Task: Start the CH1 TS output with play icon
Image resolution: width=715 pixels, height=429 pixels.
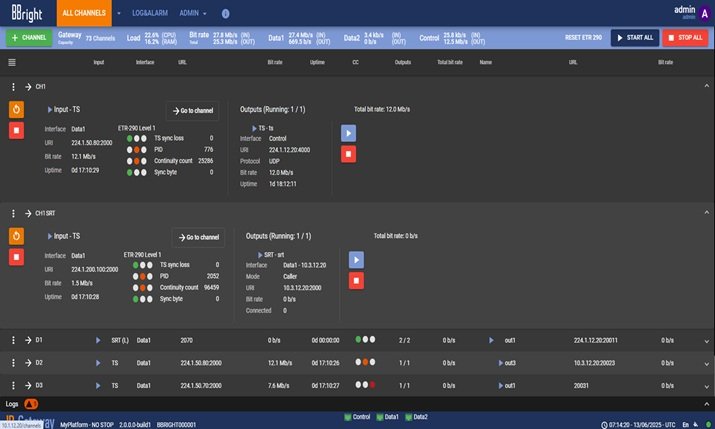Action: (x=348, y=132)
